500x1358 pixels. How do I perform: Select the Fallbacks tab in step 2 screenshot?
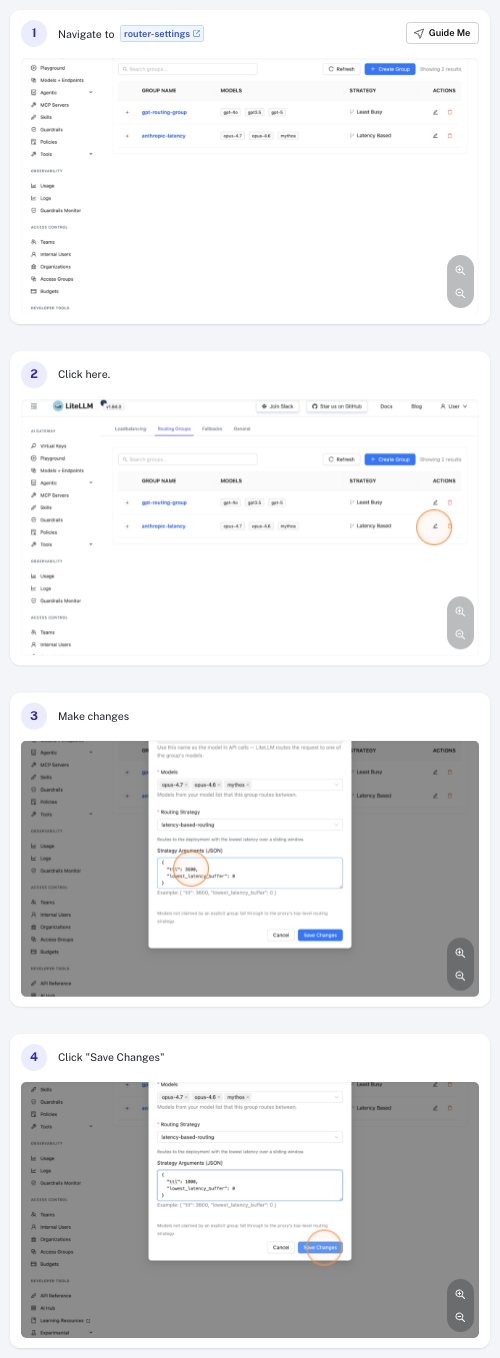211,428
